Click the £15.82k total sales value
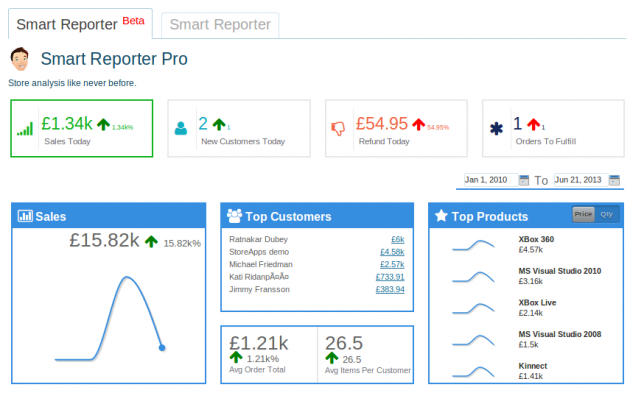 tap(104, 240)
